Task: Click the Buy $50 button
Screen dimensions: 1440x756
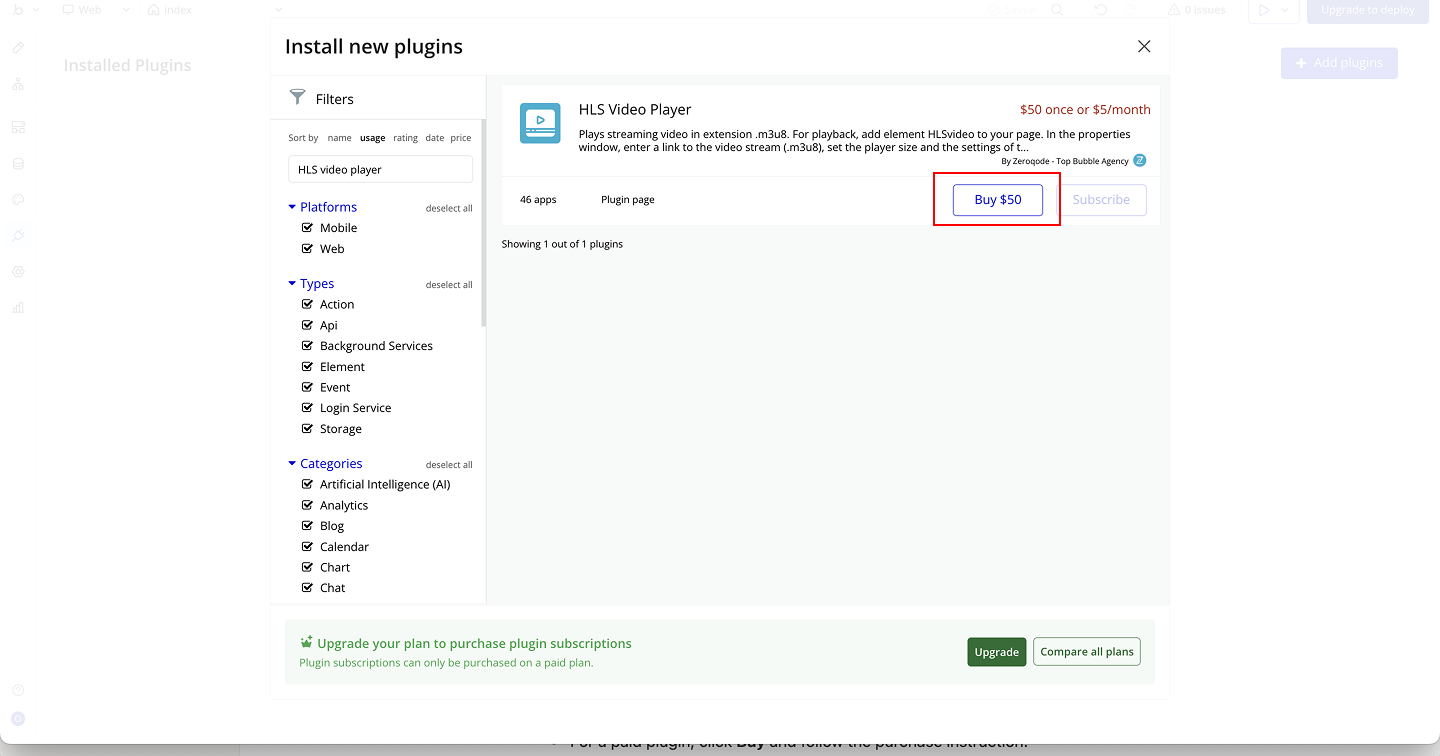Action: click(998, 200)
